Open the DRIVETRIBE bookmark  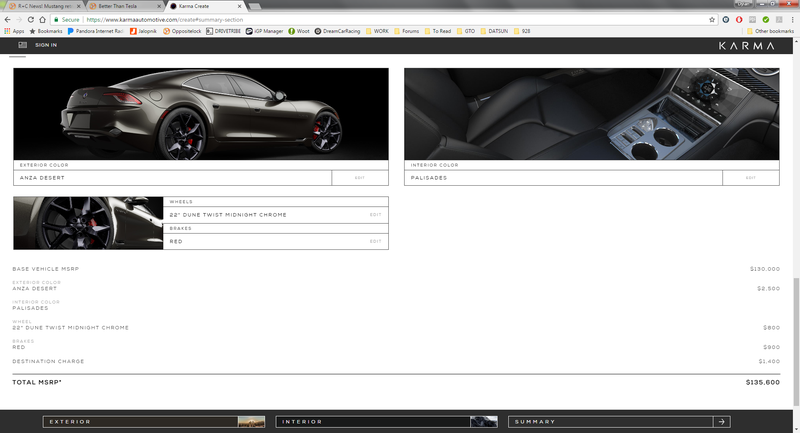pyautogui.click(x=223, y=31)
